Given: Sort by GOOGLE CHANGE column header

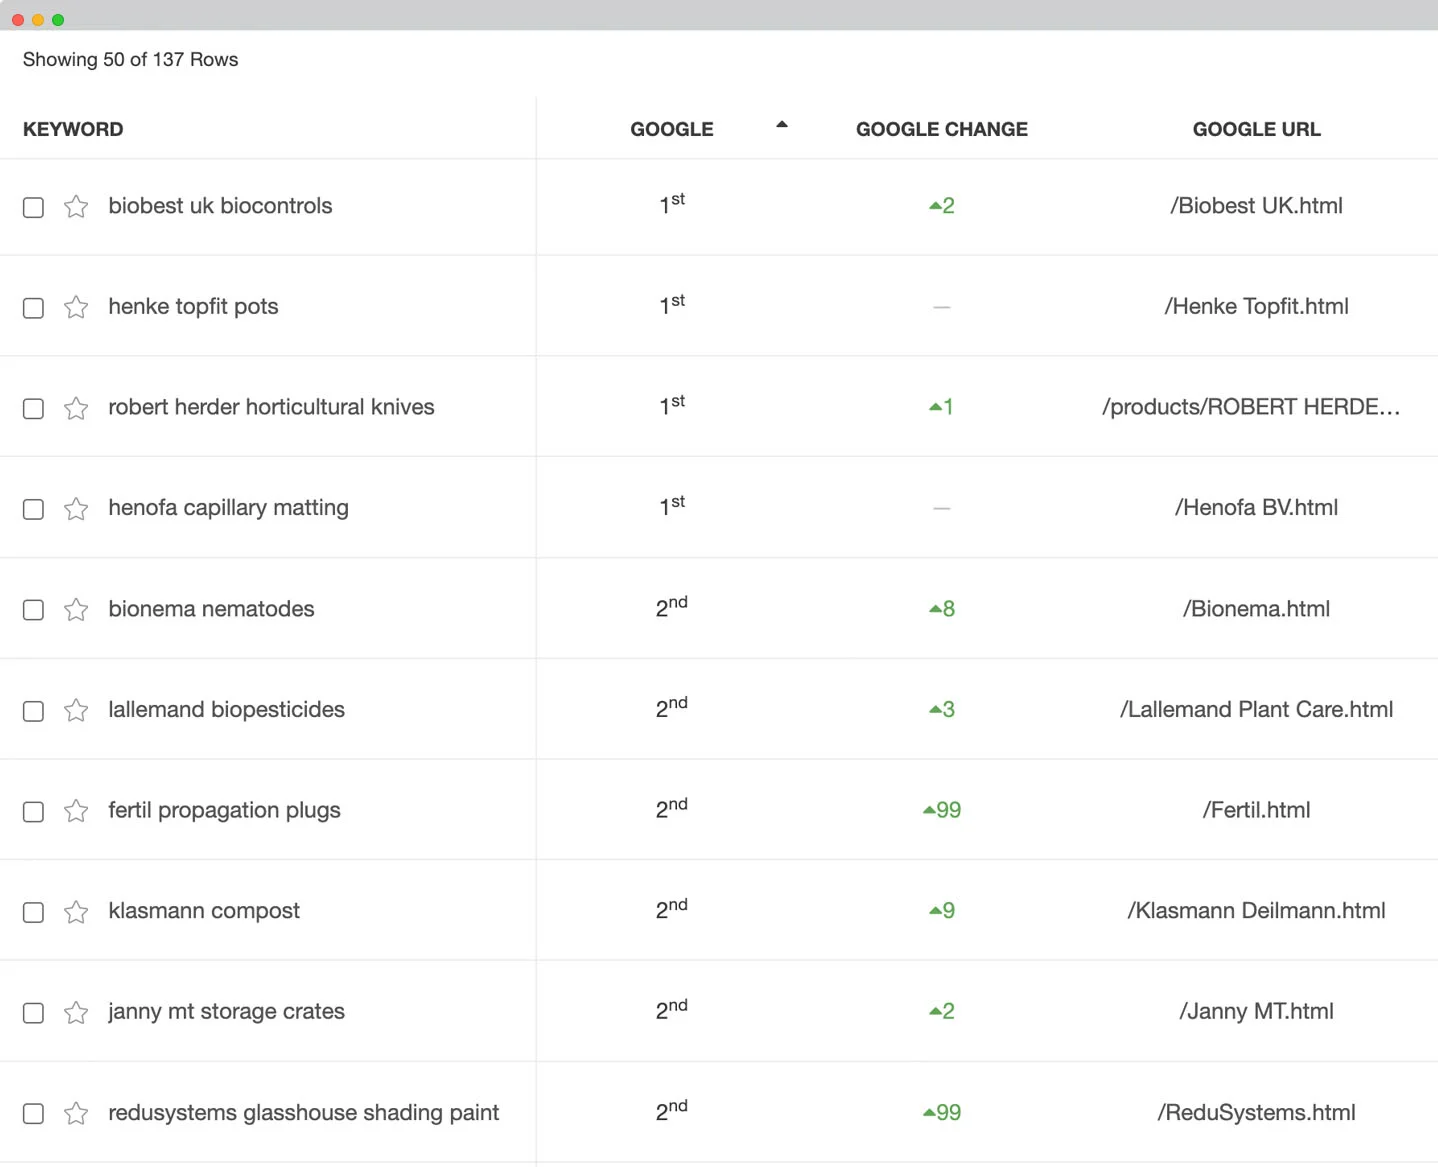Looking at the screenshot, I should 941,129.
